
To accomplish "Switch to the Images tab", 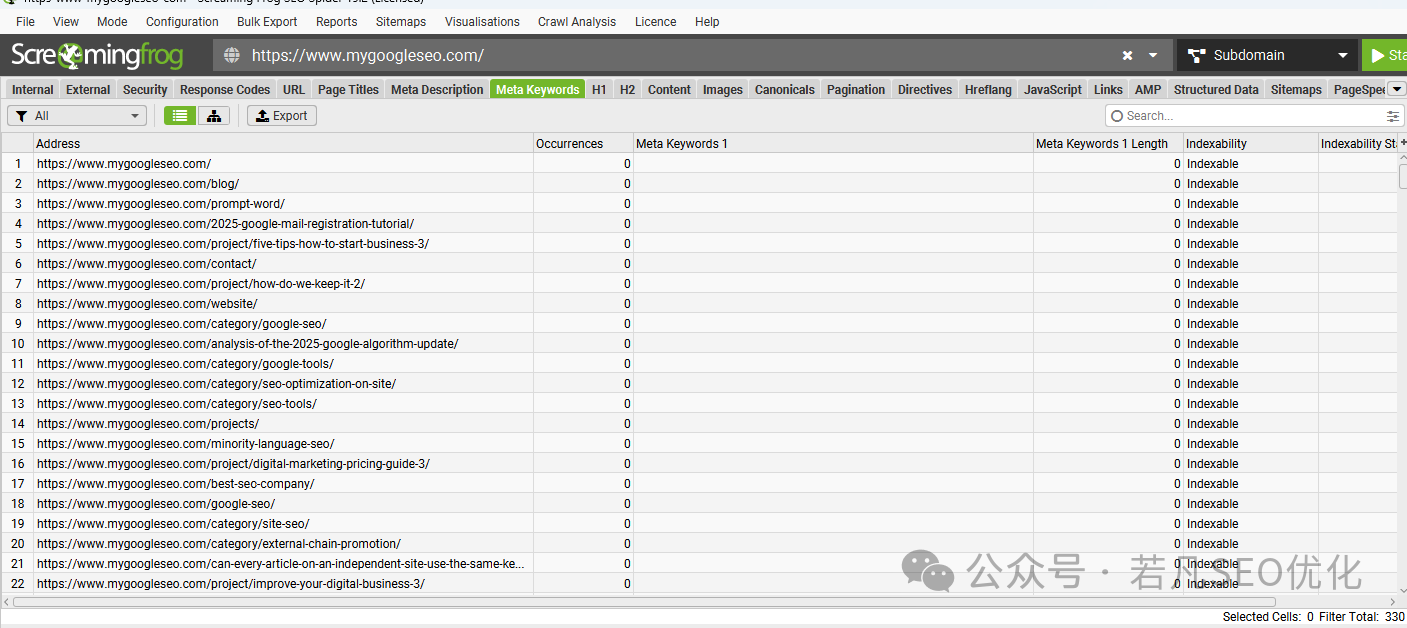I will [x=723, y=89].
